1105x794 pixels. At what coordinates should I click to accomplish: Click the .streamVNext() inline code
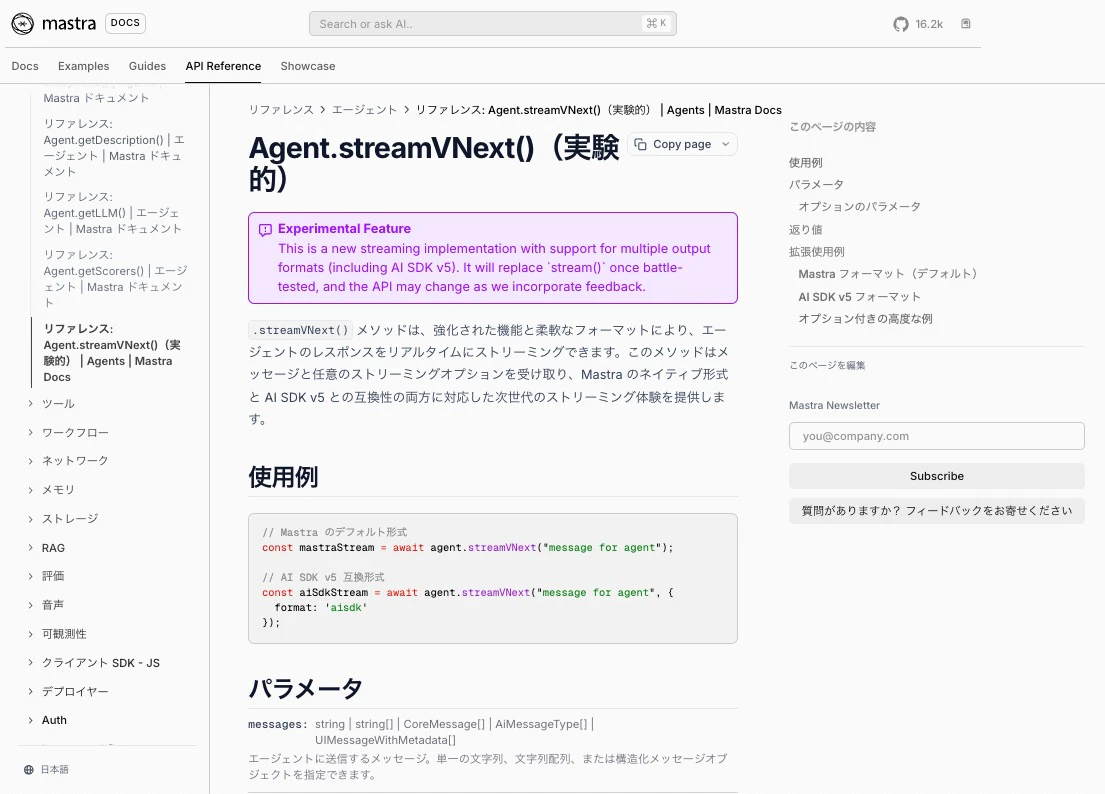pyautogui.click(x=301, y=330)
